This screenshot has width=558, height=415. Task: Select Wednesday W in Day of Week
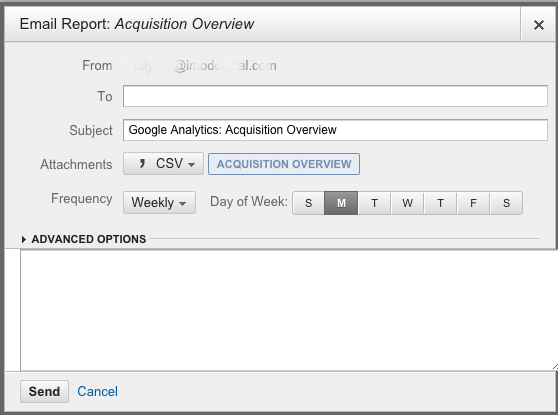(x=407, y=203)
